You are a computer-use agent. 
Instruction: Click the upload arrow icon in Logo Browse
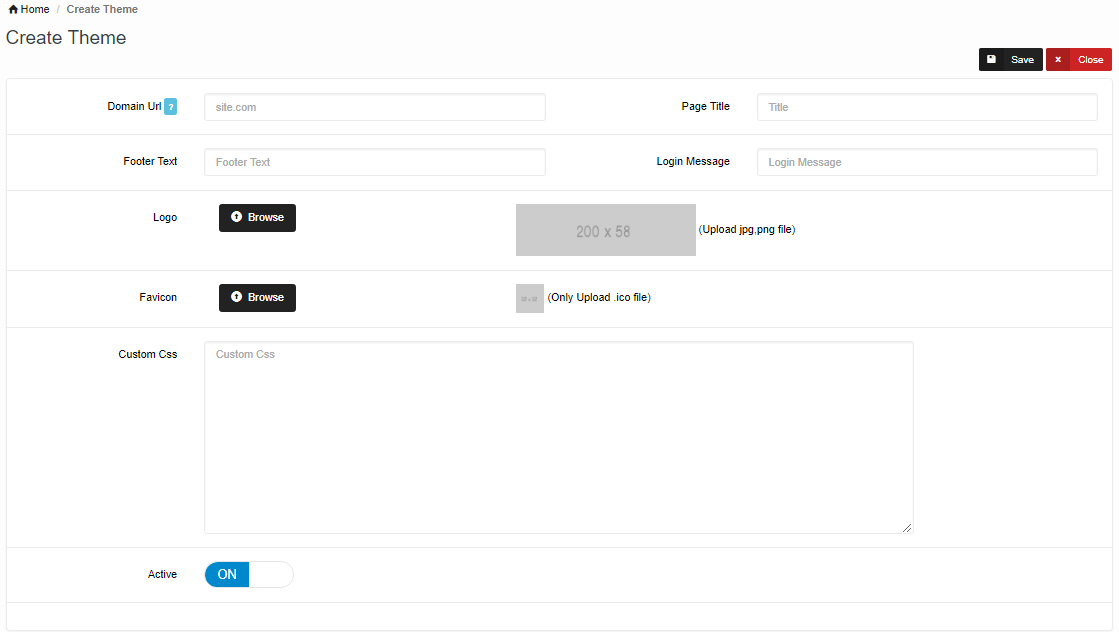pos(236,217)
